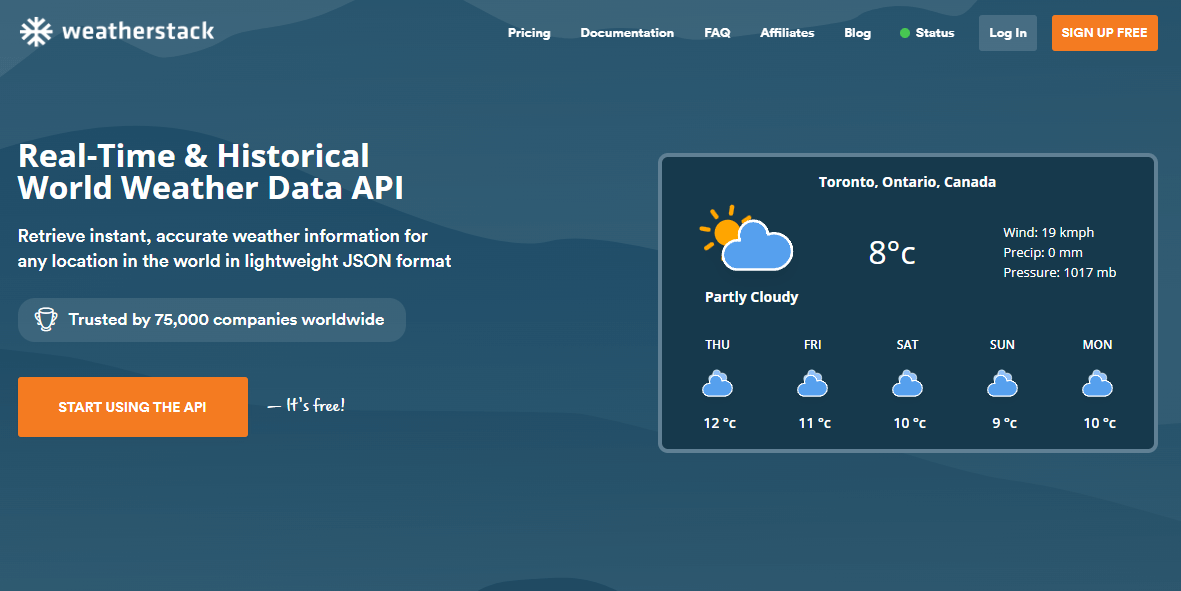Open the Blog link
This screenshot has width=1181, height=591.
[857, 33]
